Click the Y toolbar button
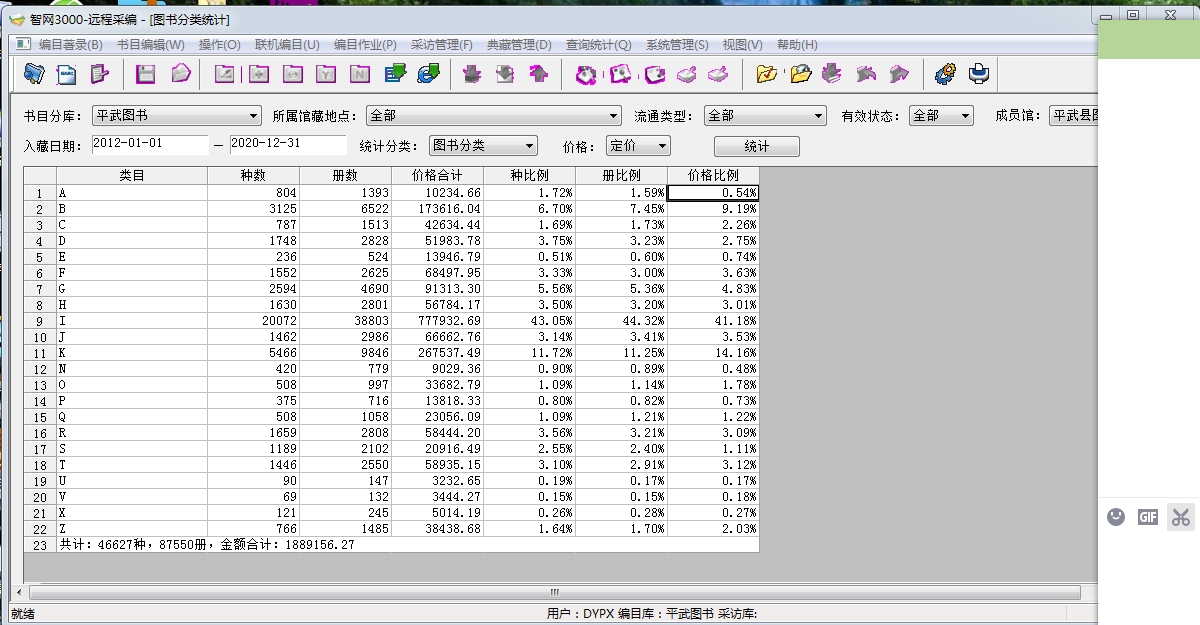 pyautogui.click(x=327, y=74)
